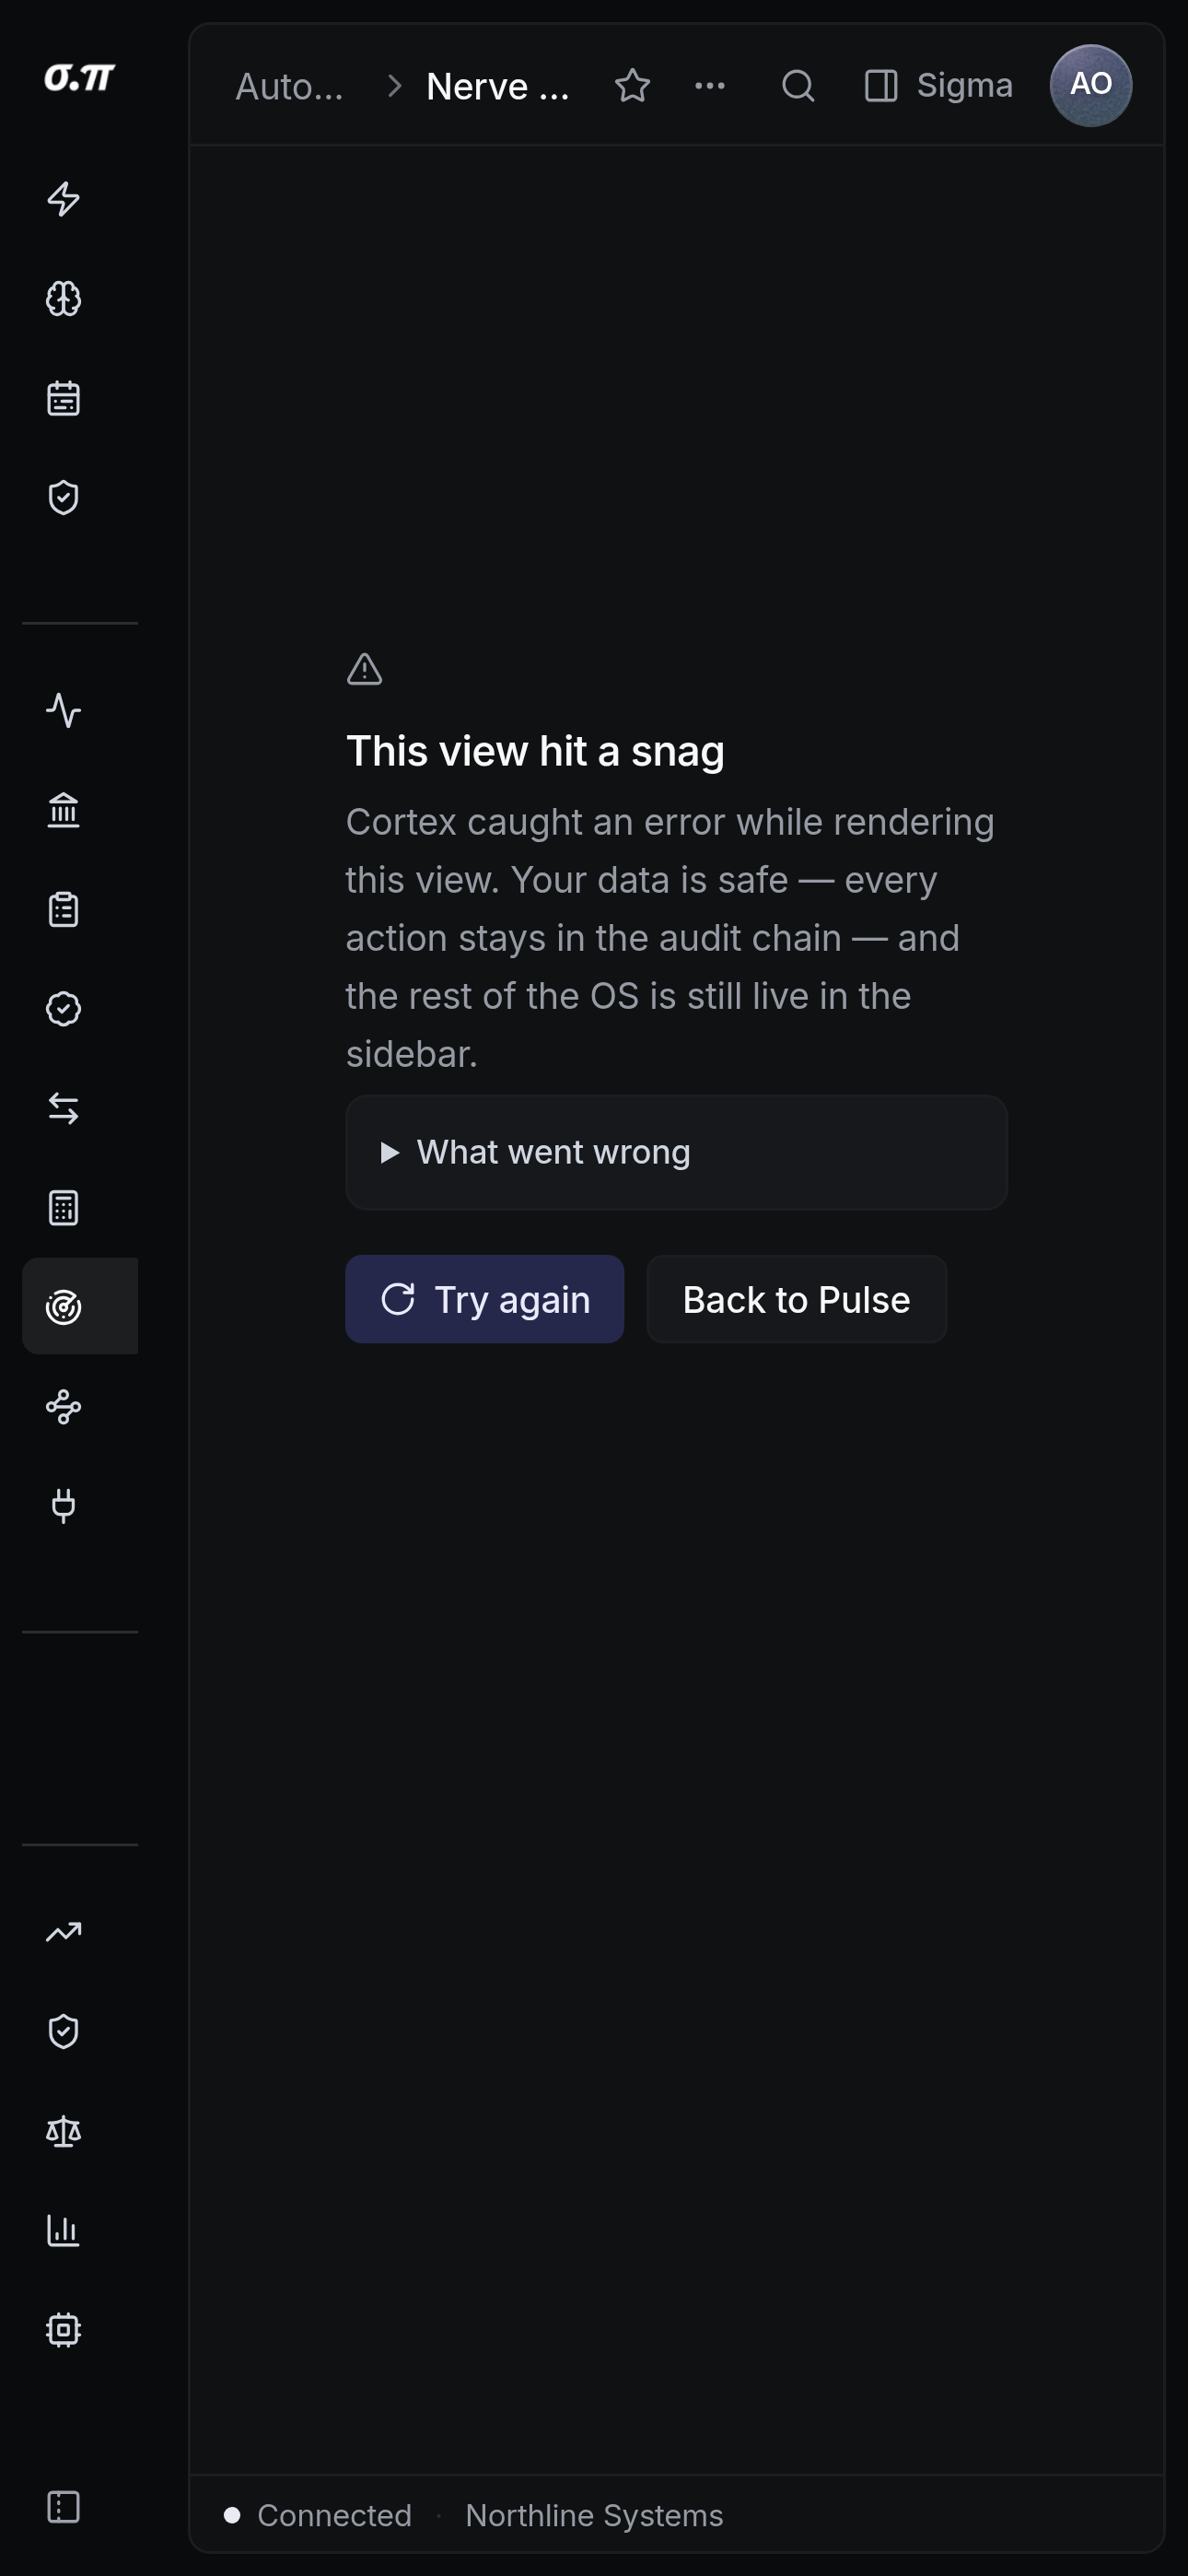The width and height of the screenshot is (1188, 2576).
Task: Select the Nerve ... breadcrumb item
Action: [498, 86]
